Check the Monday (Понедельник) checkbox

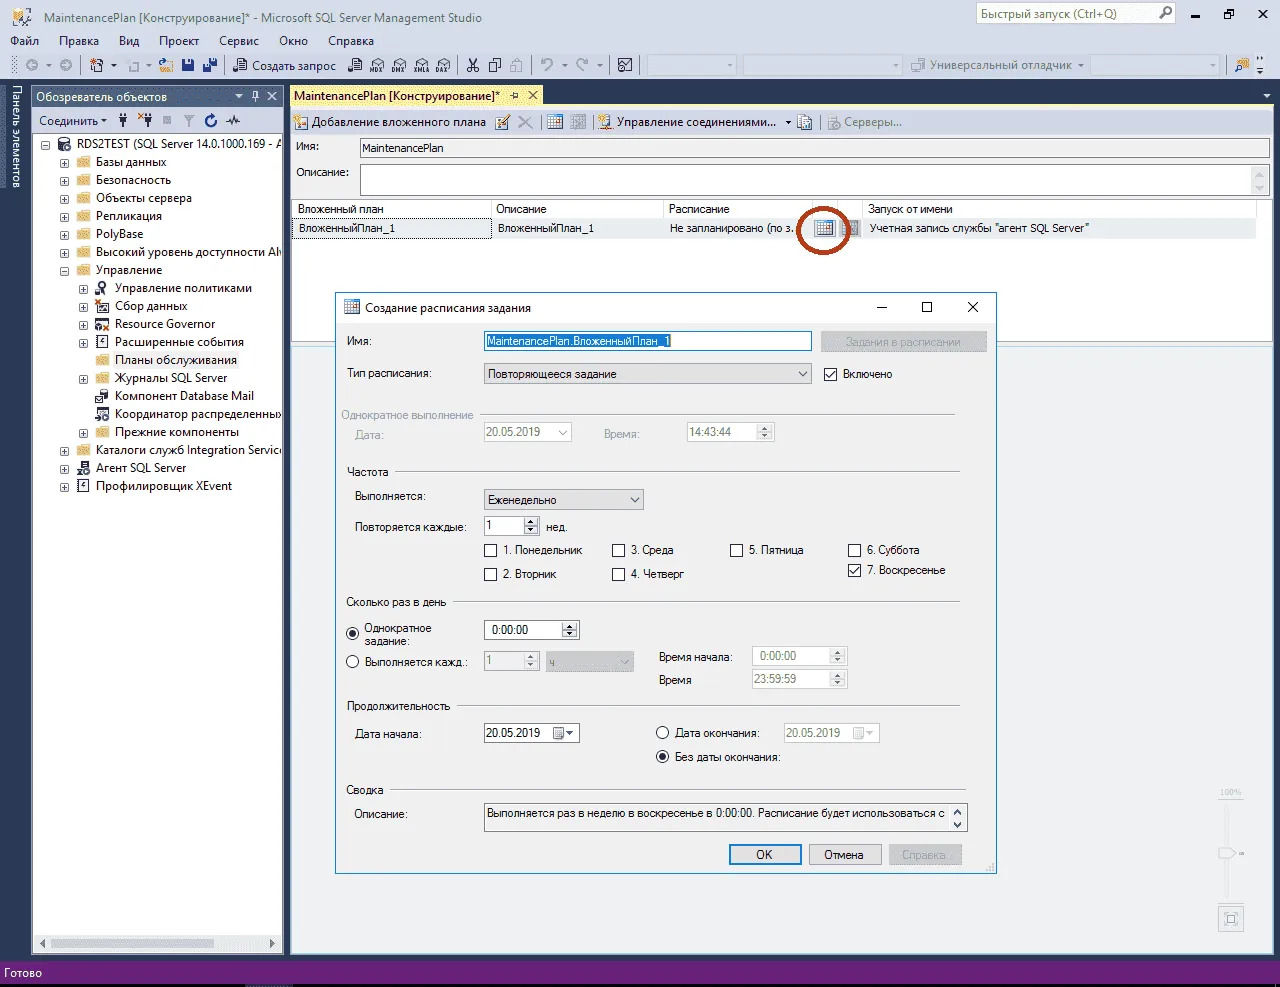click(x=490, y=550)
